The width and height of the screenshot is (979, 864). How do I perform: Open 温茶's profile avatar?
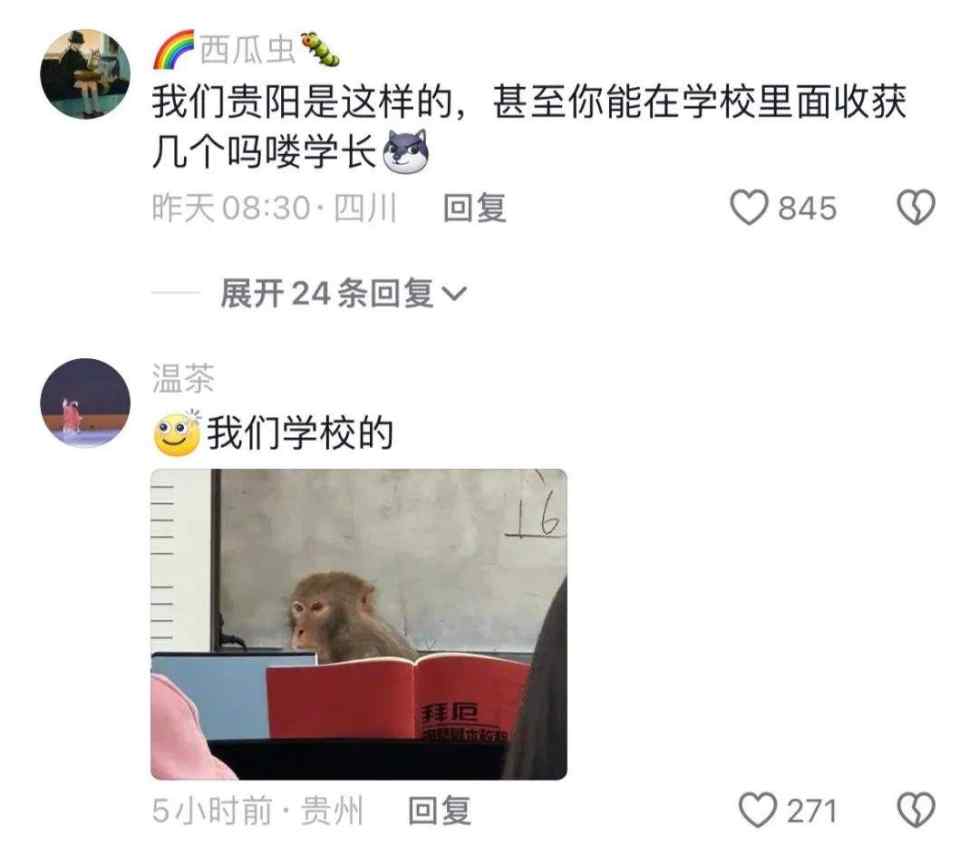point(86,403)
